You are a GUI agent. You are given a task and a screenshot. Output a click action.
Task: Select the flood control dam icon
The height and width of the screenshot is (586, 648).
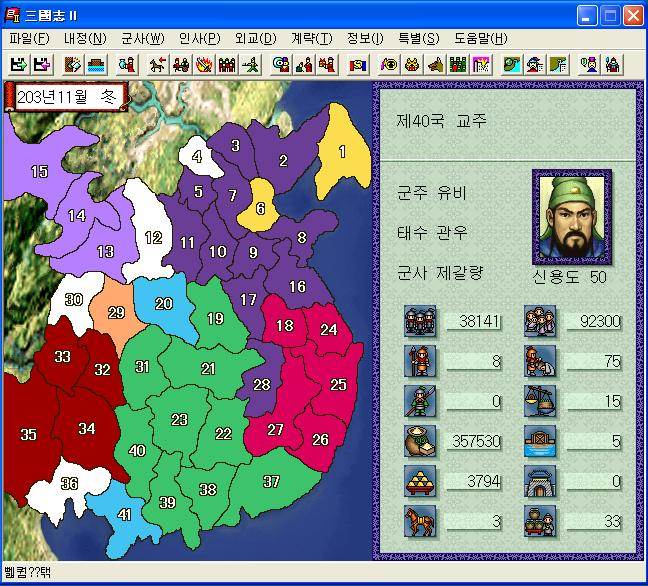[97, 64]
